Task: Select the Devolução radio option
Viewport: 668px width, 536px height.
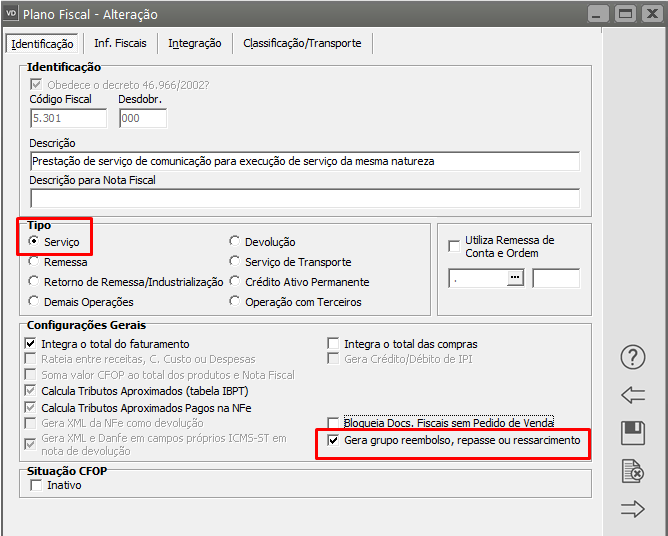Action: [x=235, y=242]
